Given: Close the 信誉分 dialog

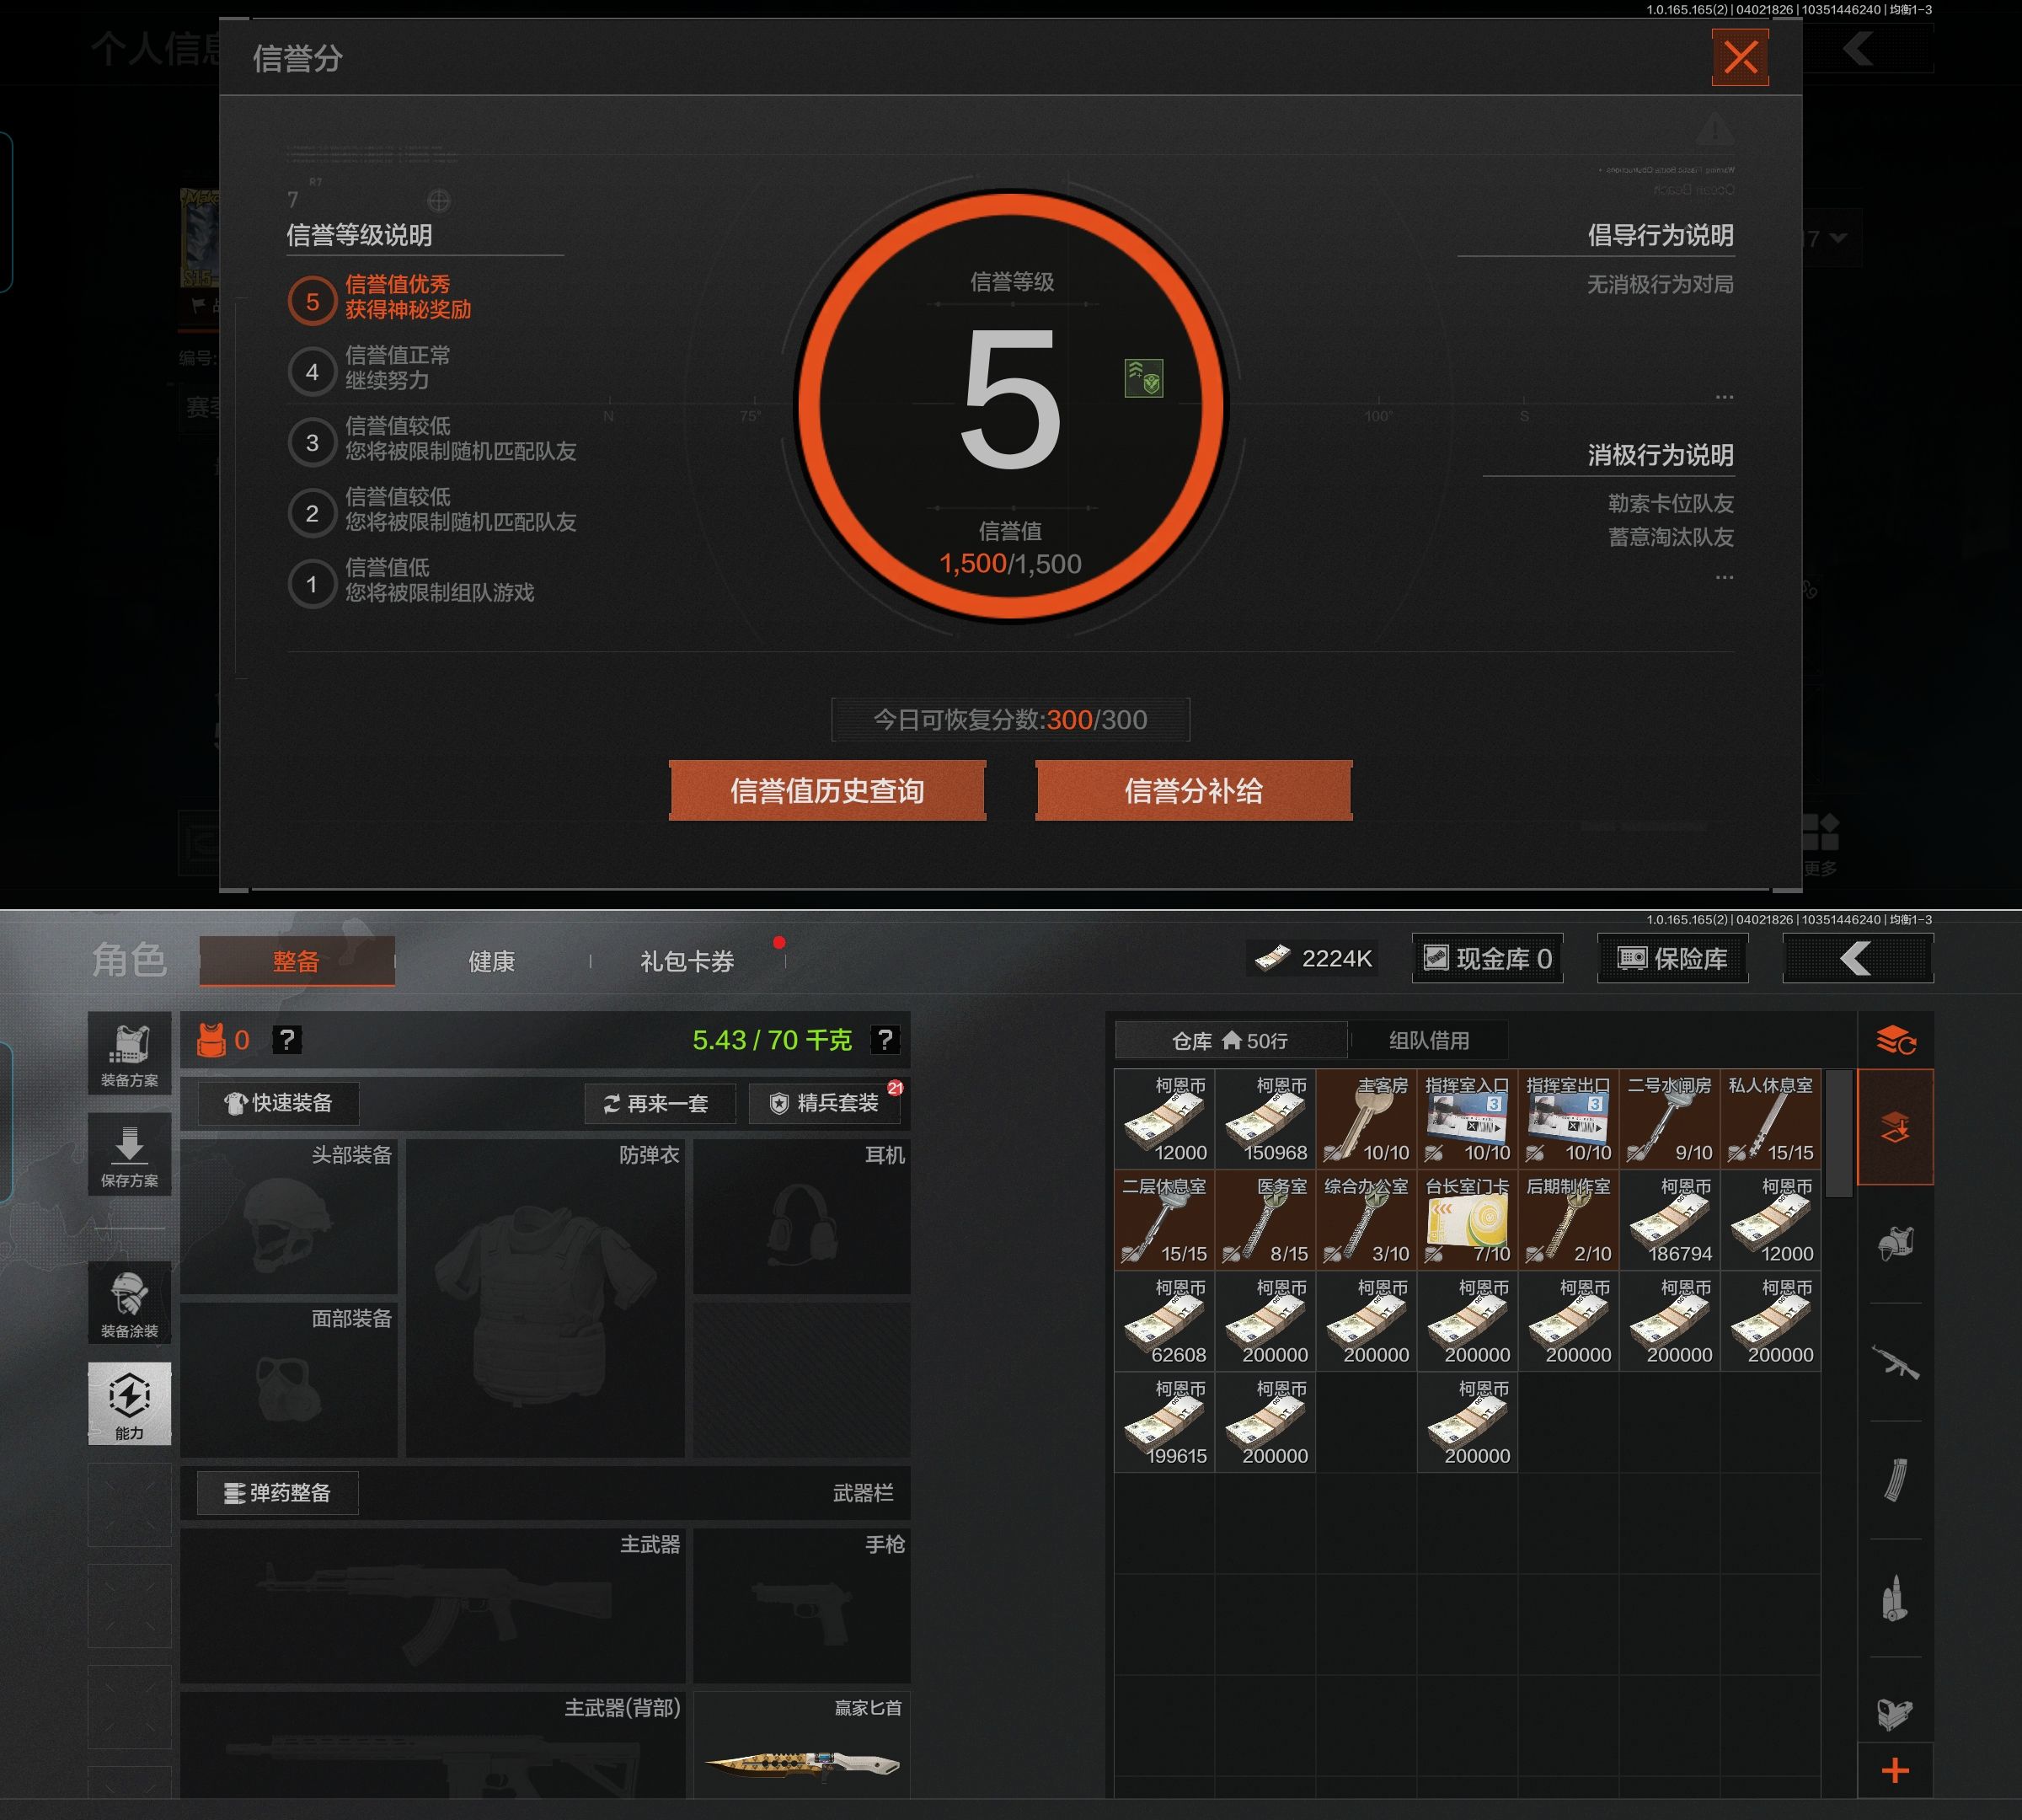Looking at the screenshot, I should click(x=1740, y=57).
